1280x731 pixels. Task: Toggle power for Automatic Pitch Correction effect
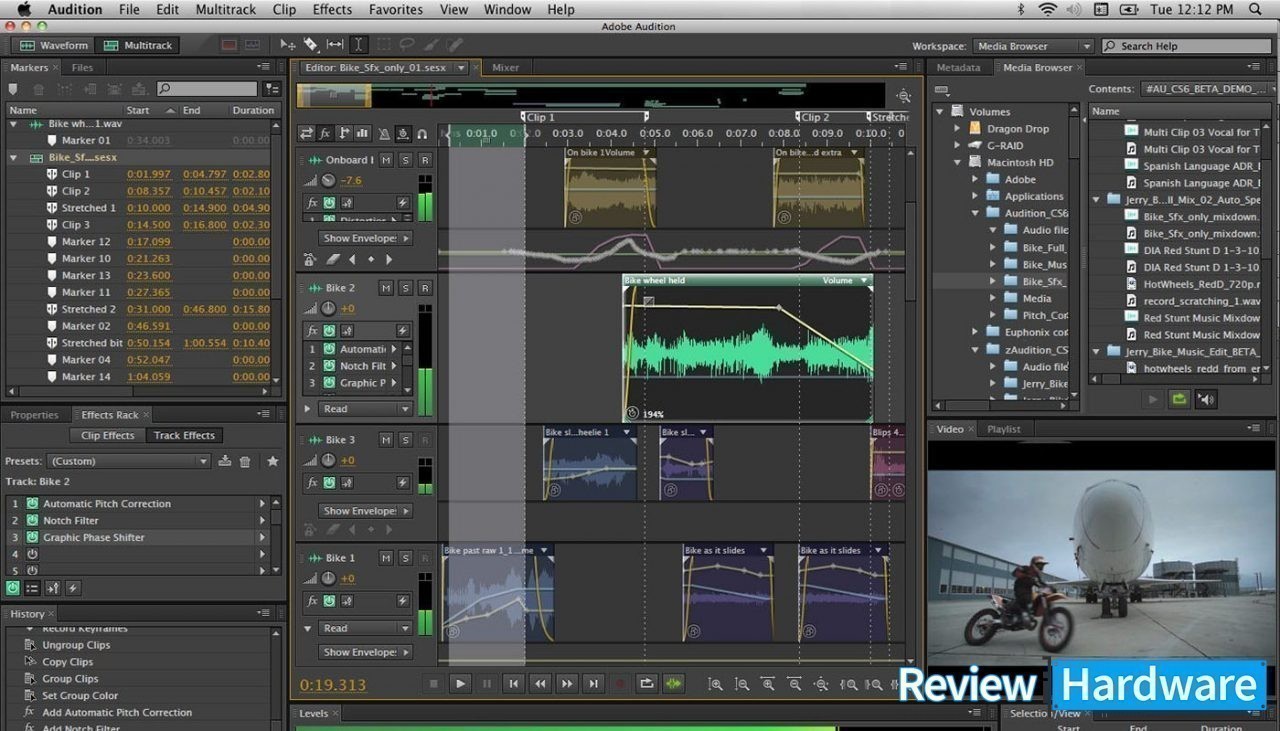31,504
